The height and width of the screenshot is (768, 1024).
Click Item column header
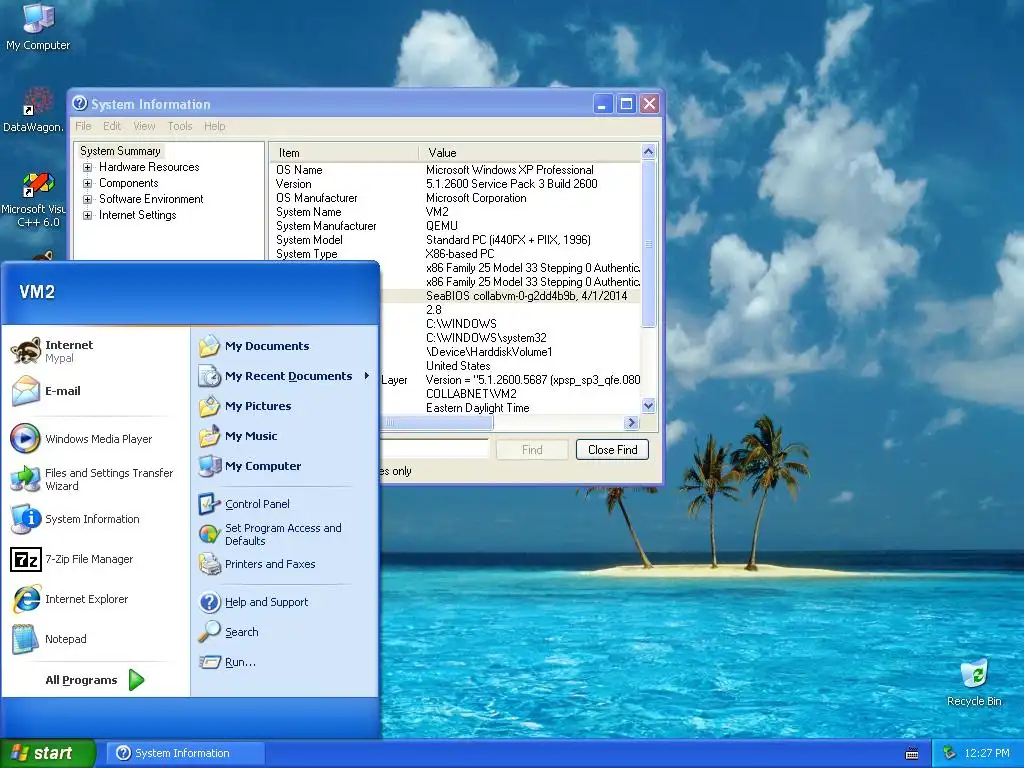(344, 153)
